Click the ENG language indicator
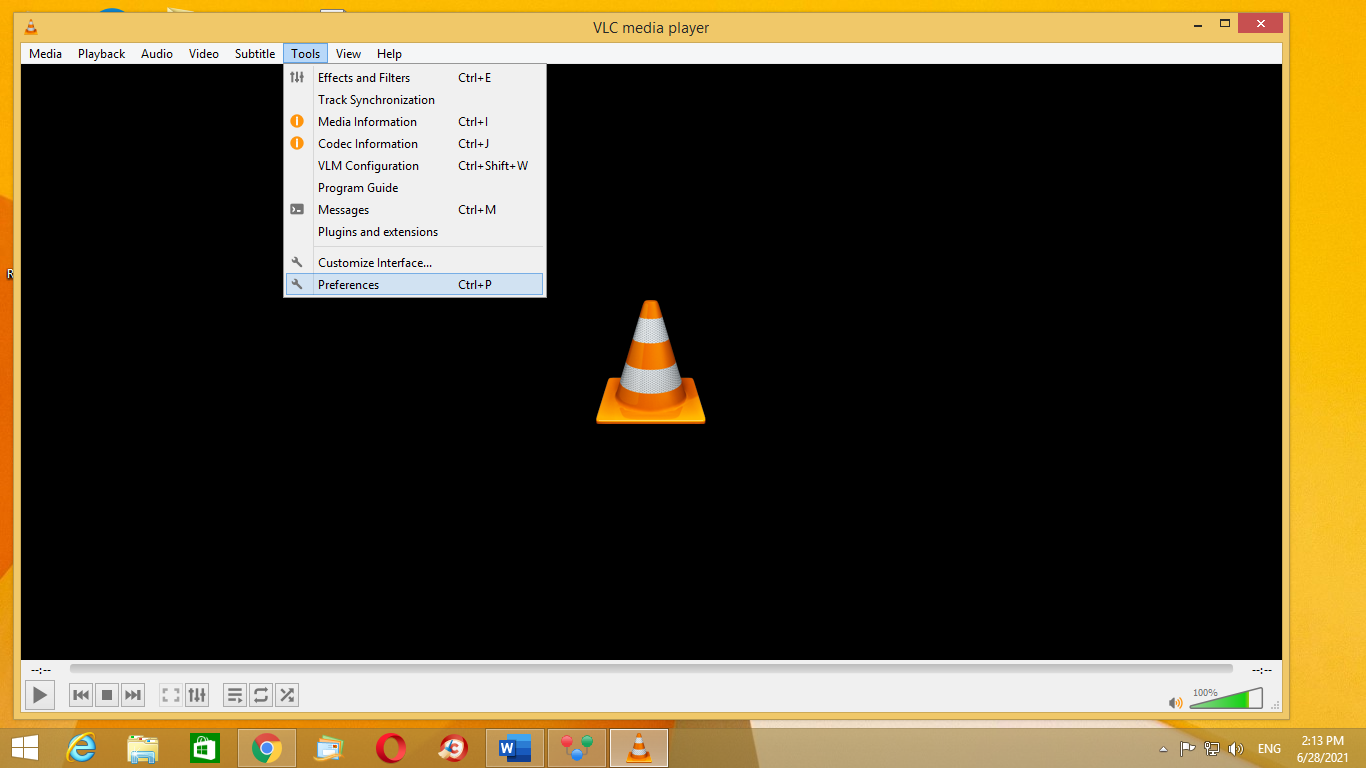1366x768 pixels. click(1269, 749)
